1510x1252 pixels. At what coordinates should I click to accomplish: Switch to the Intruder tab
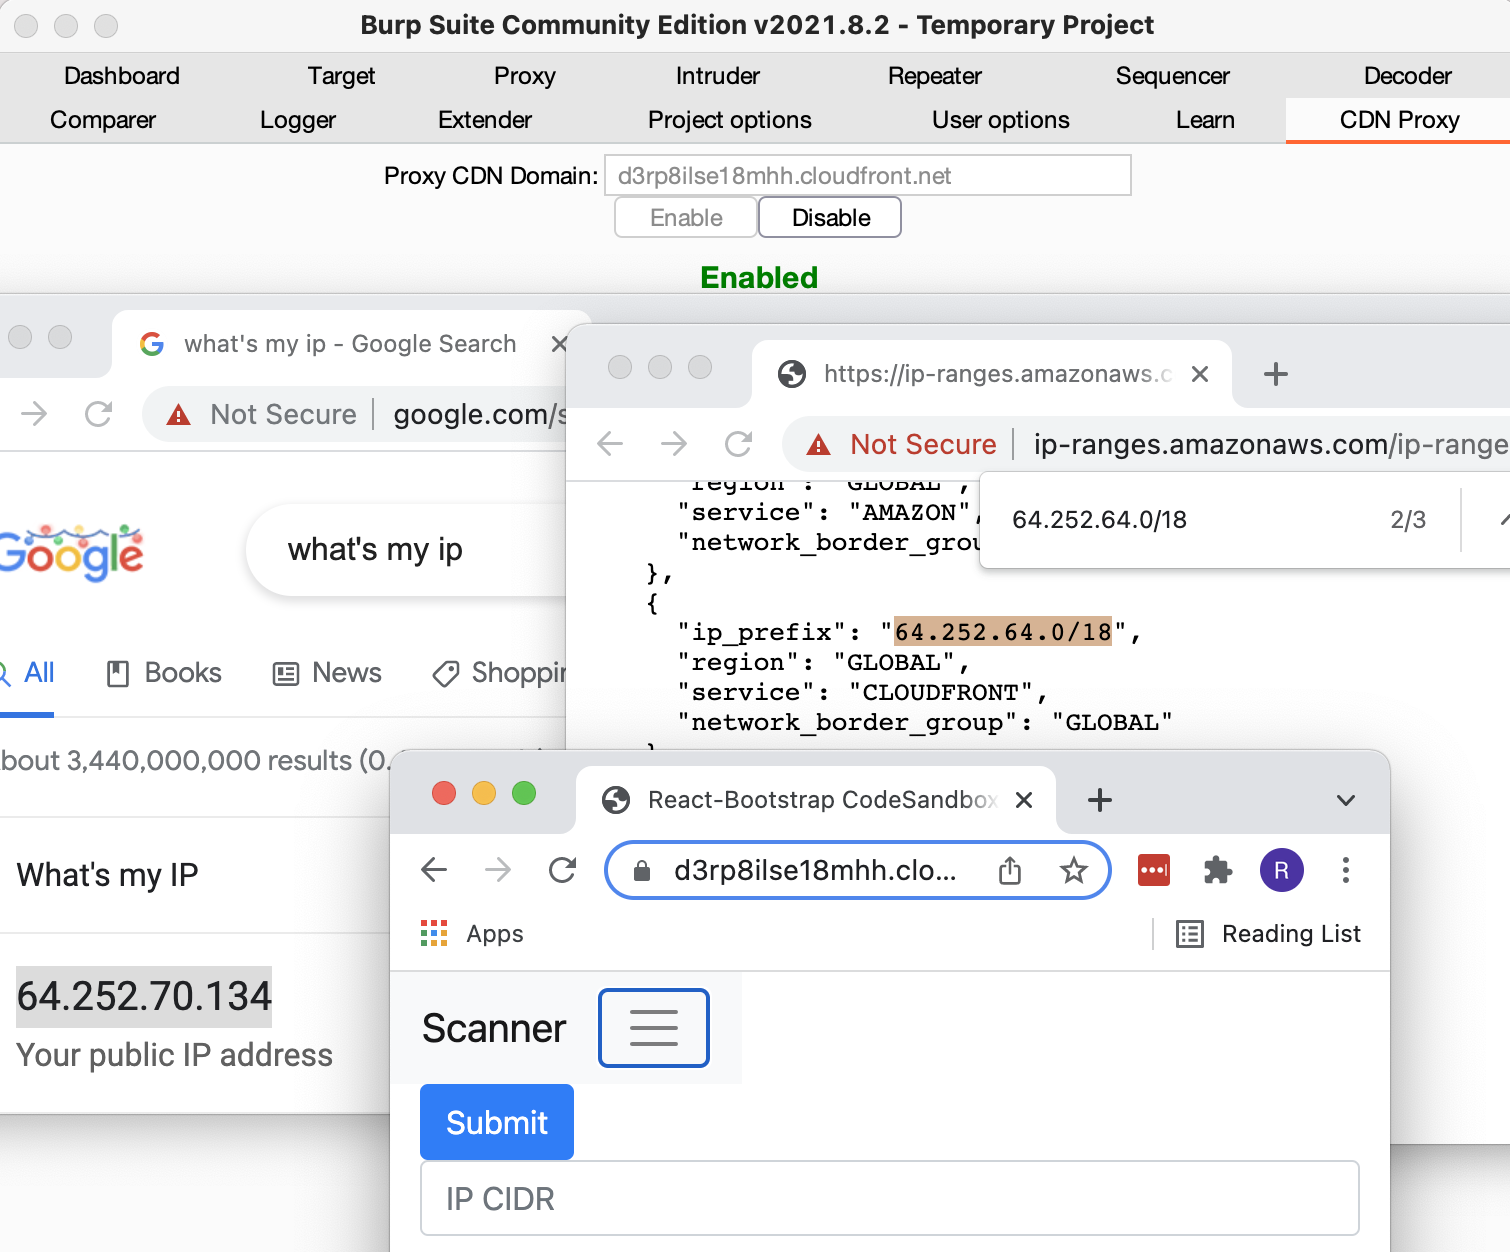[718, 76]
